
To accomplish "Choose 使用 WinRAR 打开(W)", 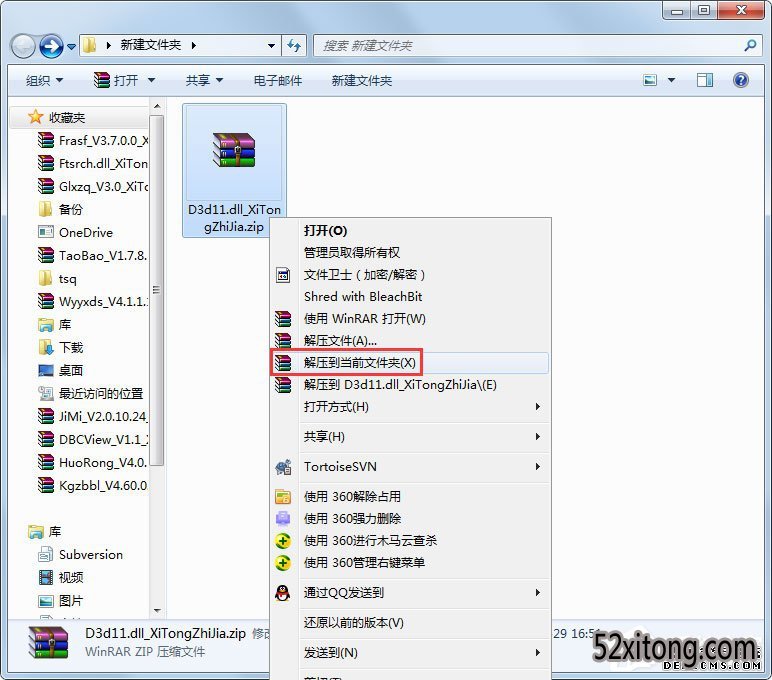I will point(410,319).
